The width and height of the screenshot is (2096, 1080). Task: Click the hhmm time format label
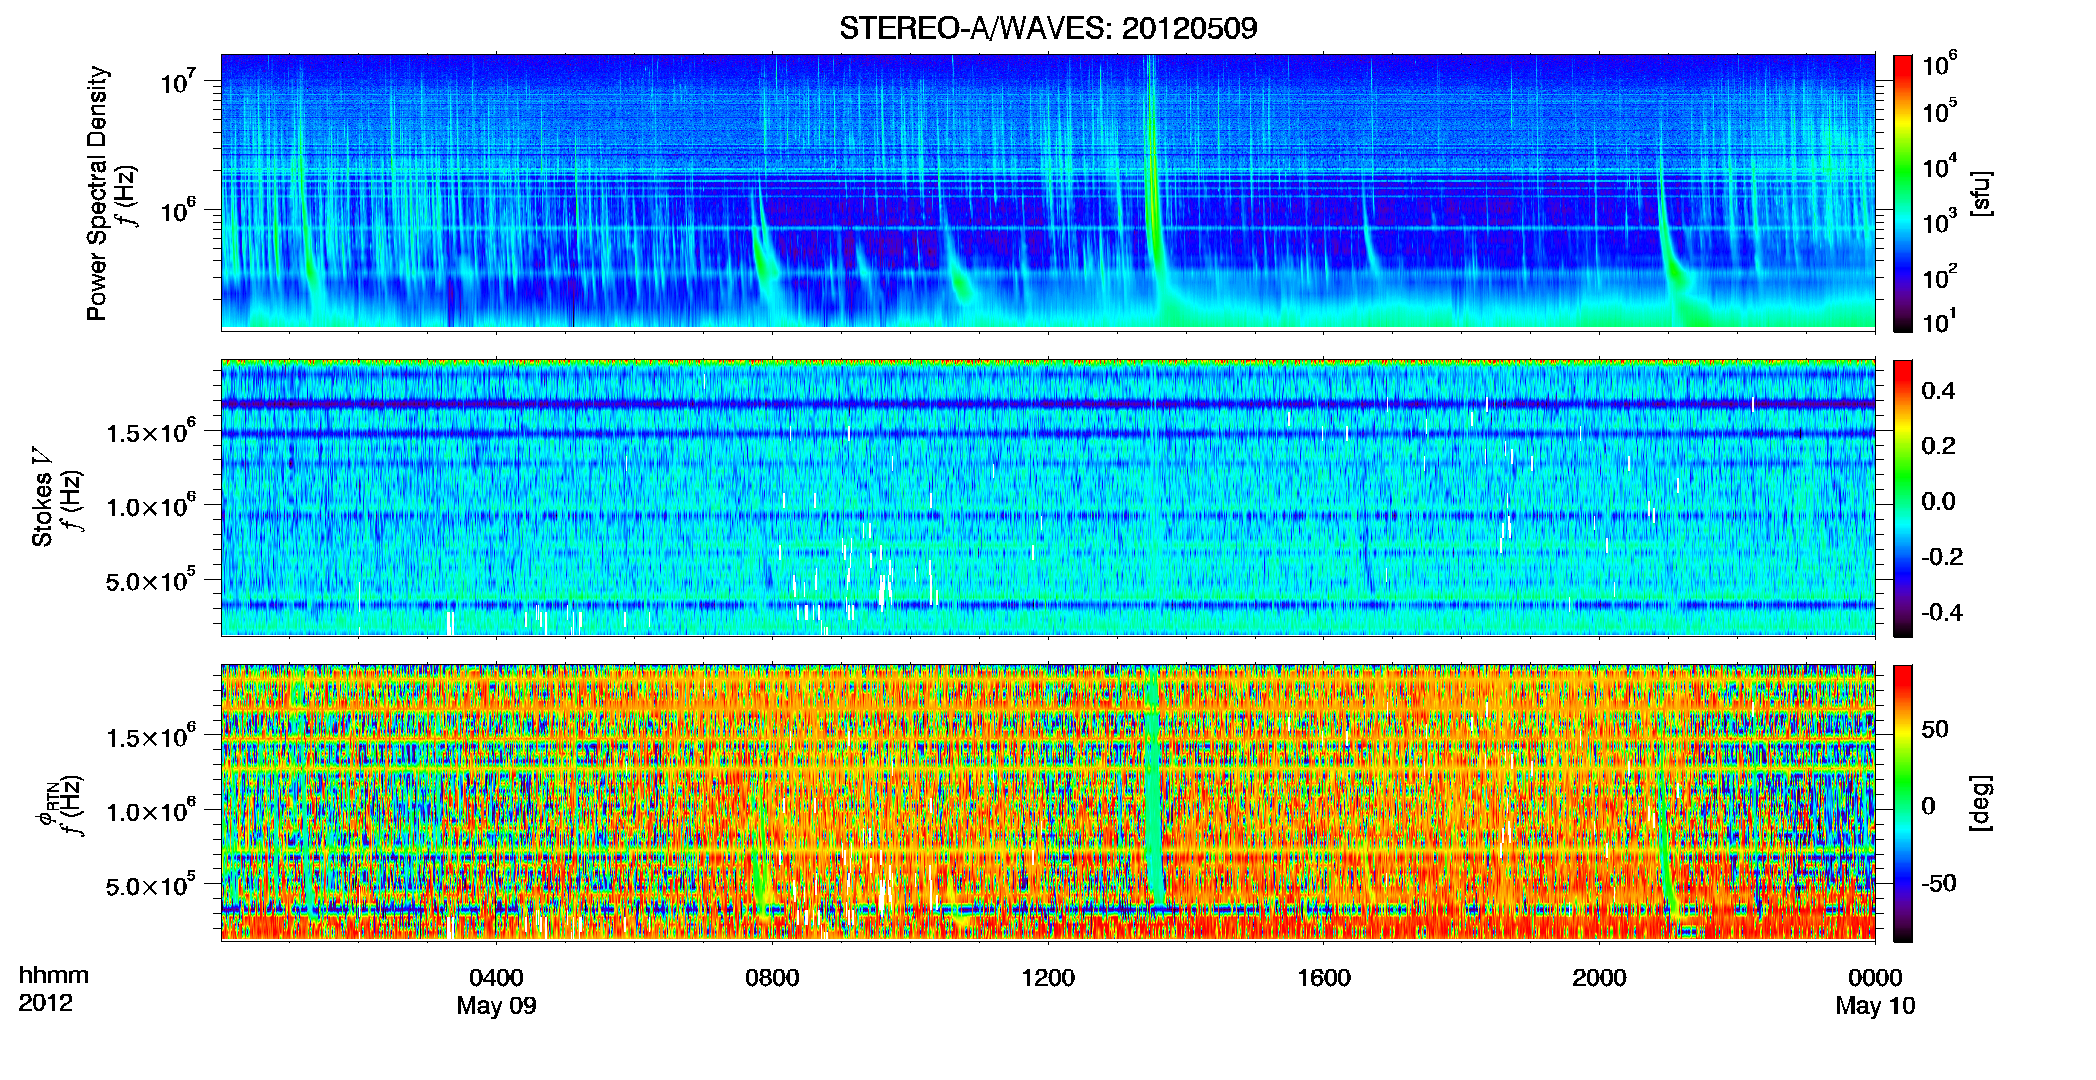pos(54,975)
